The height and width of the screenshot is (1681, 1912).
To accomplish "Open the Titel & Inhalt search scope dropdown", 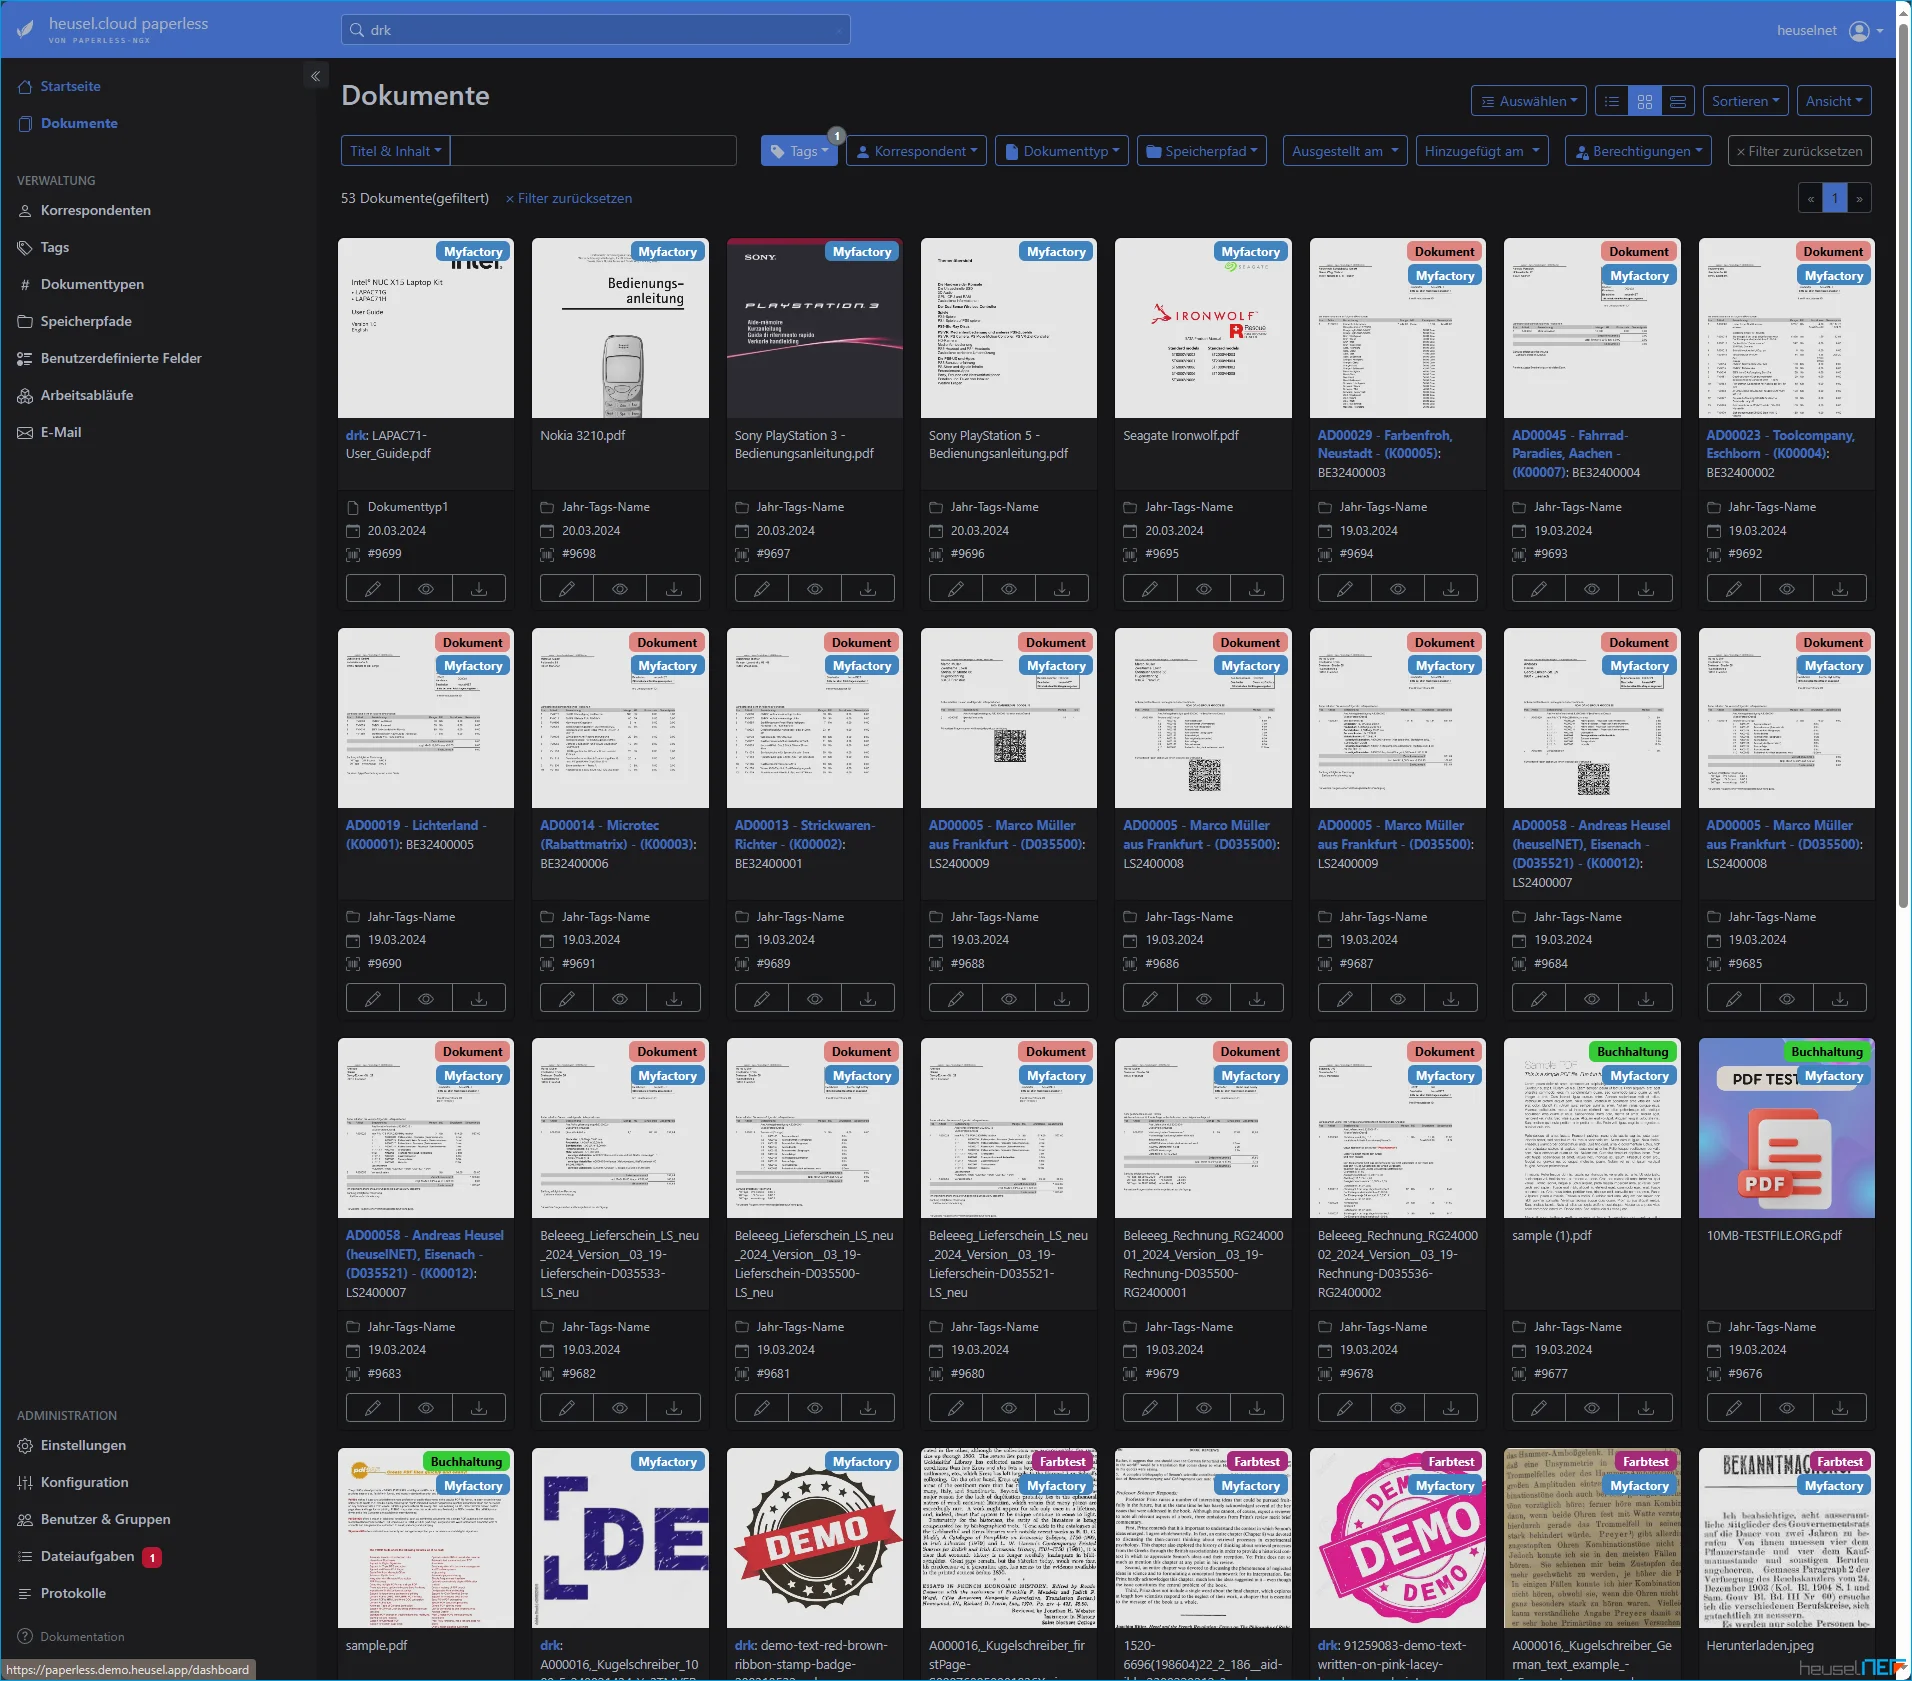I will coord(395,151).
